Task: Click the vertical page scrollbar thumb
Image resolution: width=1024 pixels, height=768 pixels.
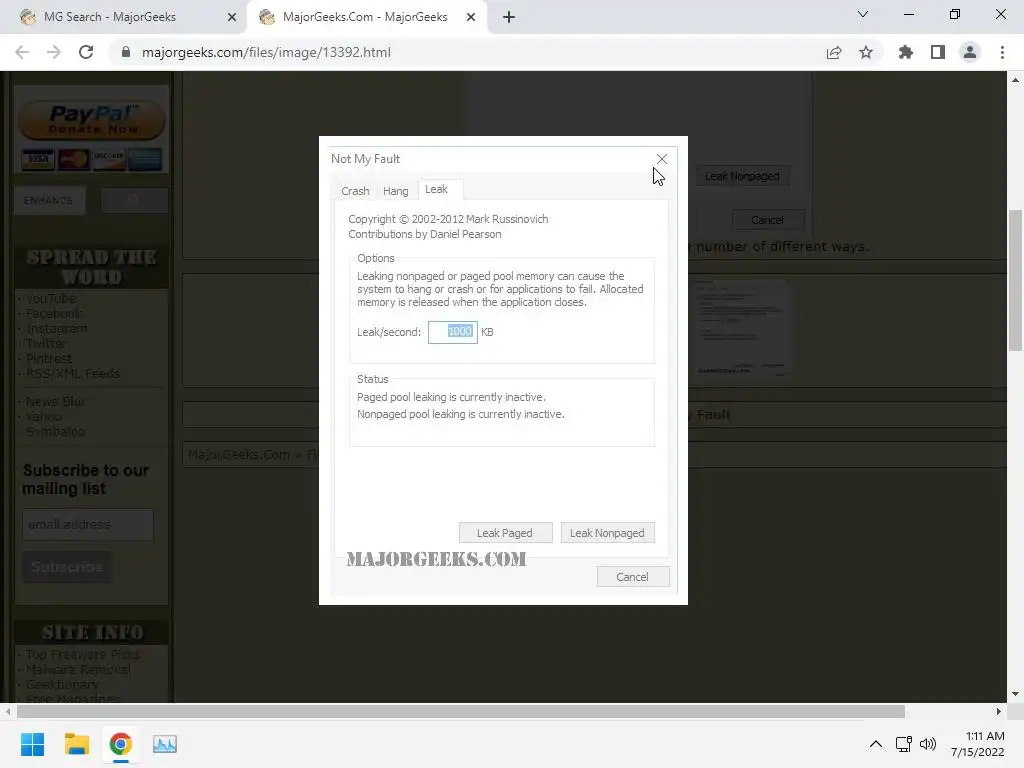Action: [1015, 281]
